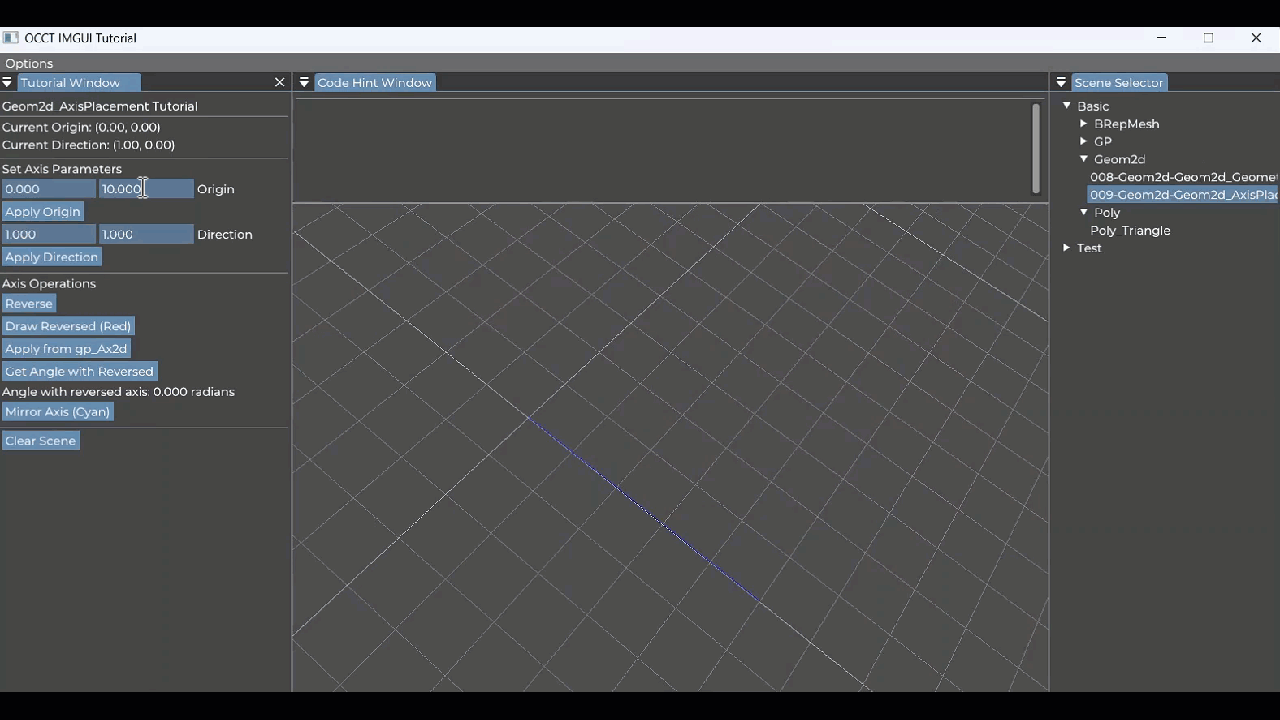Open the Tutorial Window dock dropdown arrow
1280x720 pixels.
coord(7,82)
